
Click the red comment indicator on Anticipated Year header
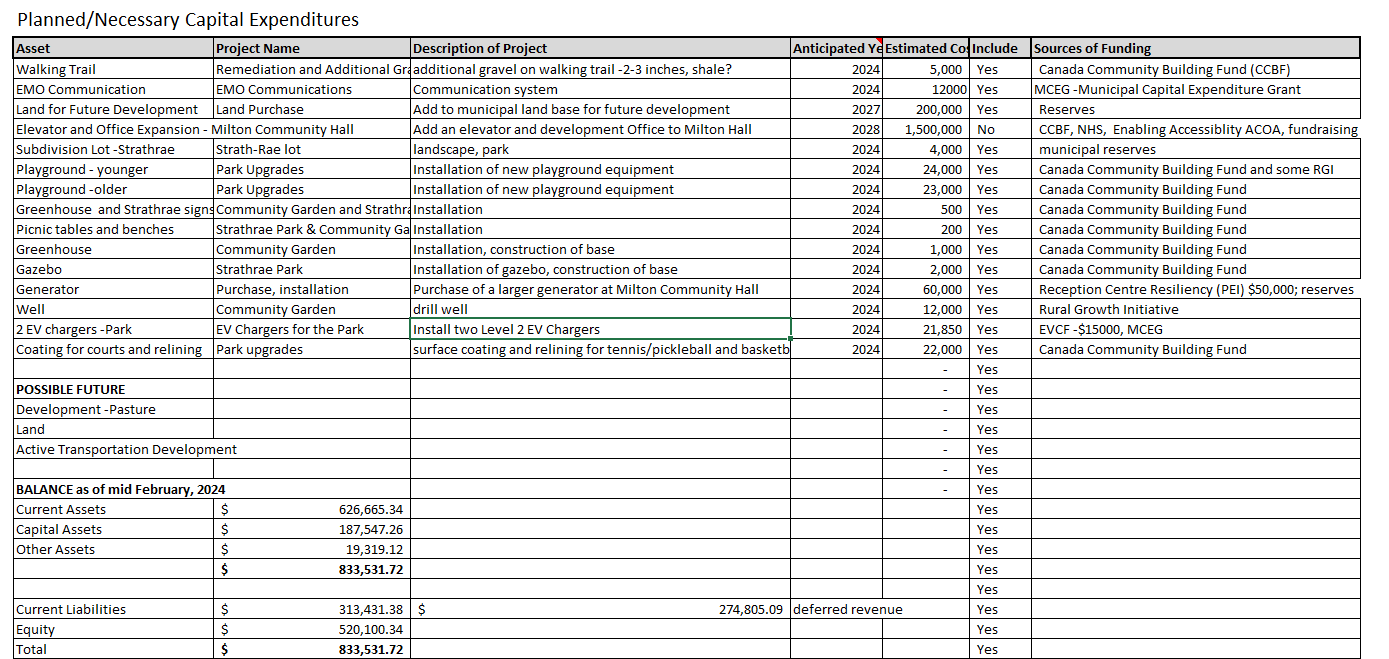[x=878, y=41]
